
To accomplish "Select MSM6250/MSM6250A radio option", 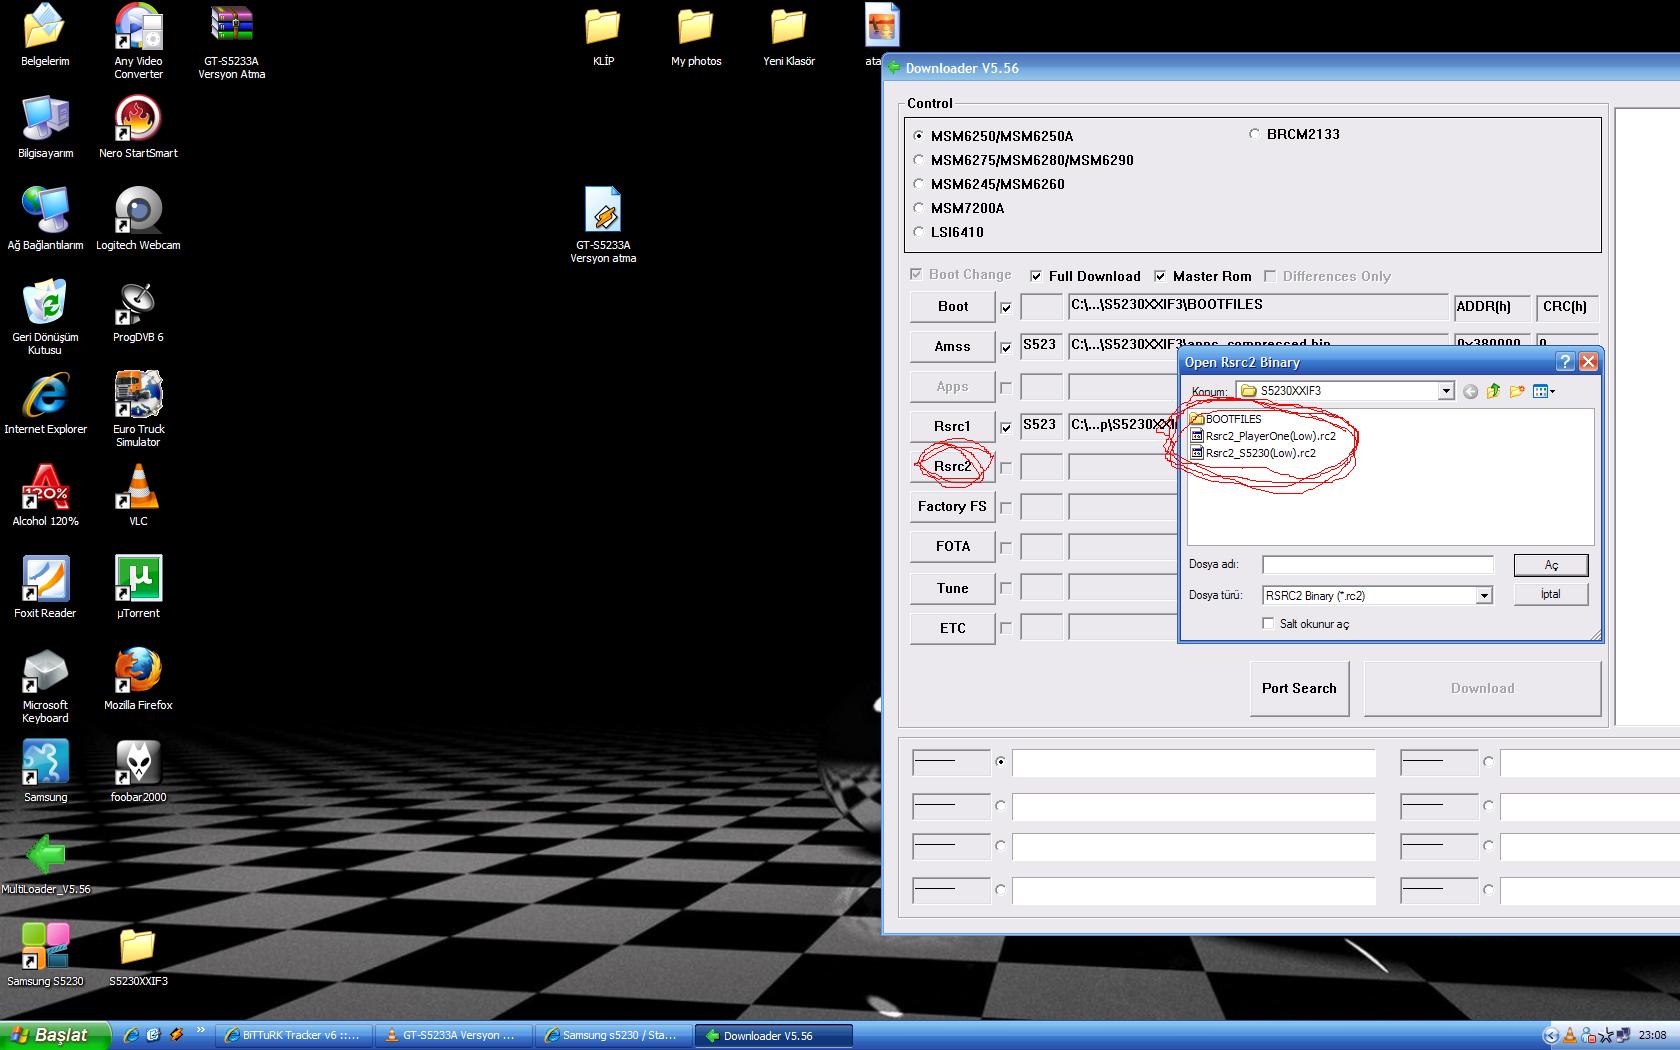I will point(919,136).
